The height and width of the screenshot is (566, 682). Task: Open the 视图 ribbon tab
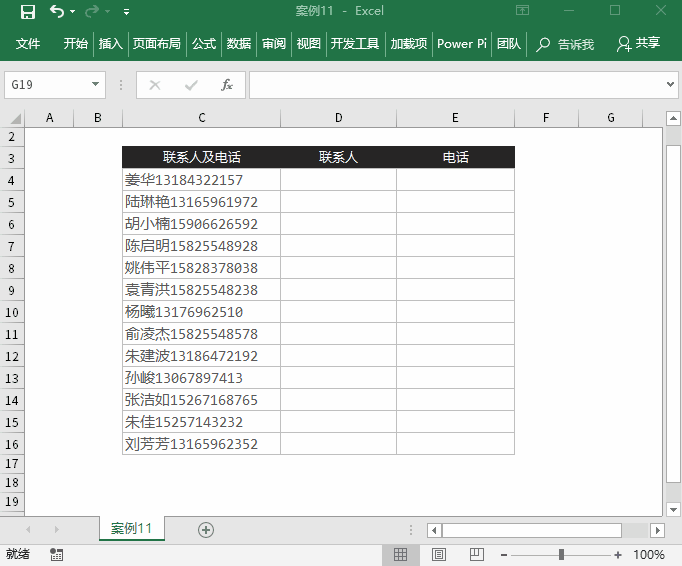pos(308,44)
